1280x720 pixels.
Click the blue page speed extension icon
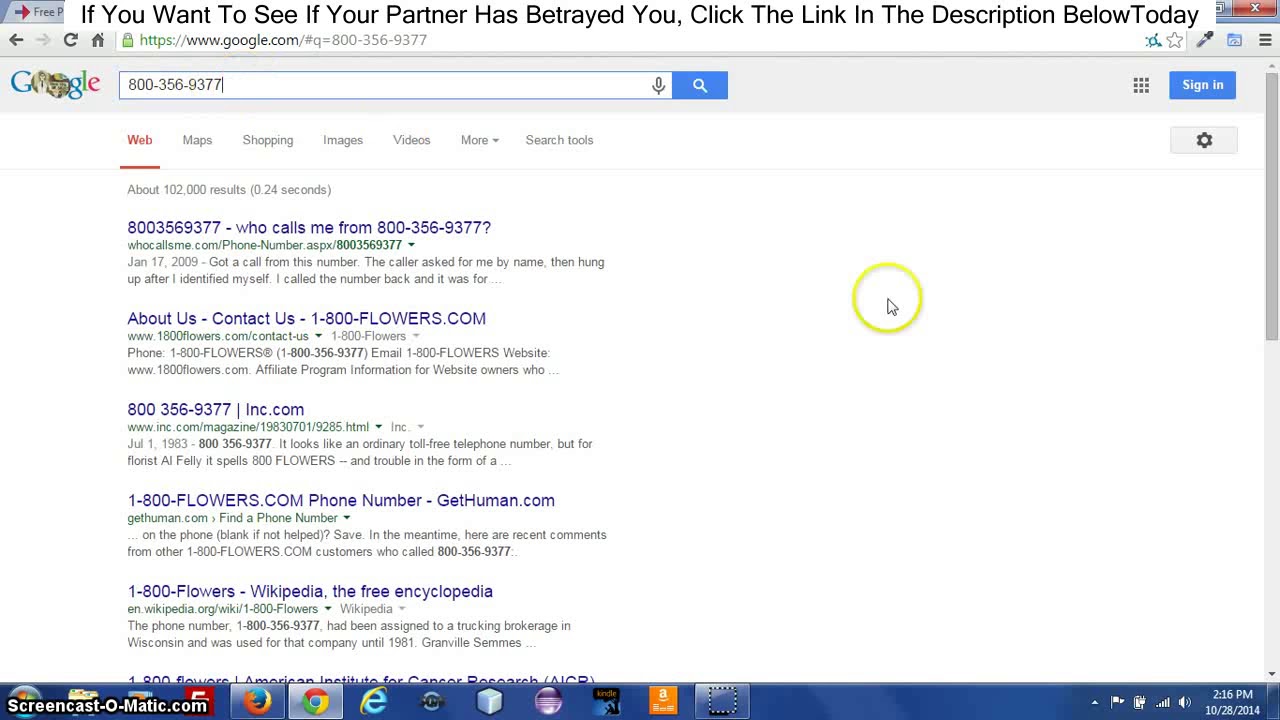1235,40
